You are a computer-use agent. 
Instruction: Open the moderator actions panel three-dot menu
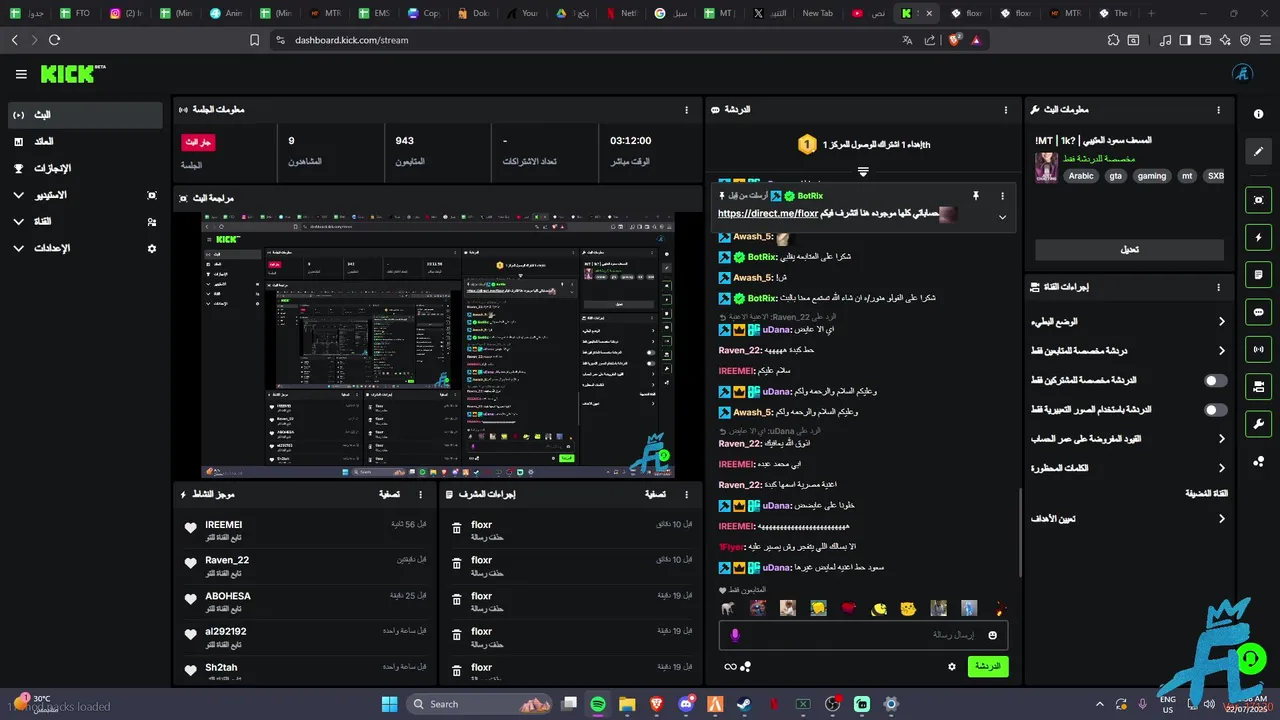(686, 494)
